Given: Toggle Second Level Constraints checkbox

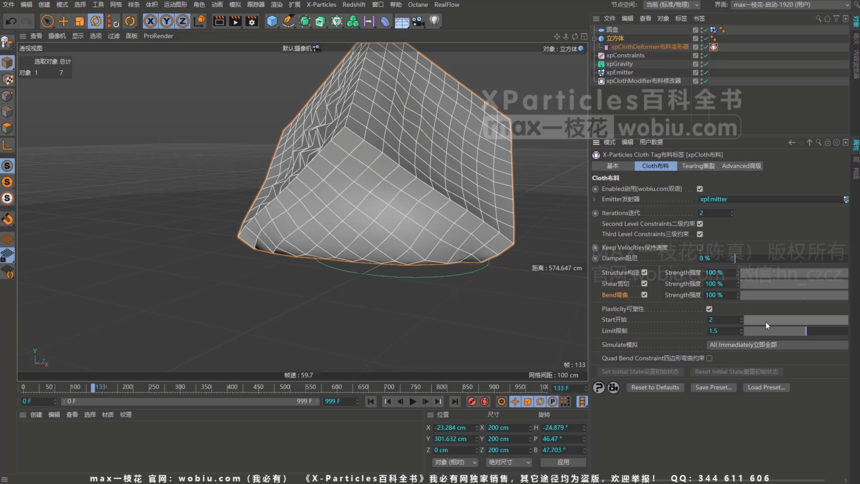Looking at the screenshot, I should coord(700,224).
